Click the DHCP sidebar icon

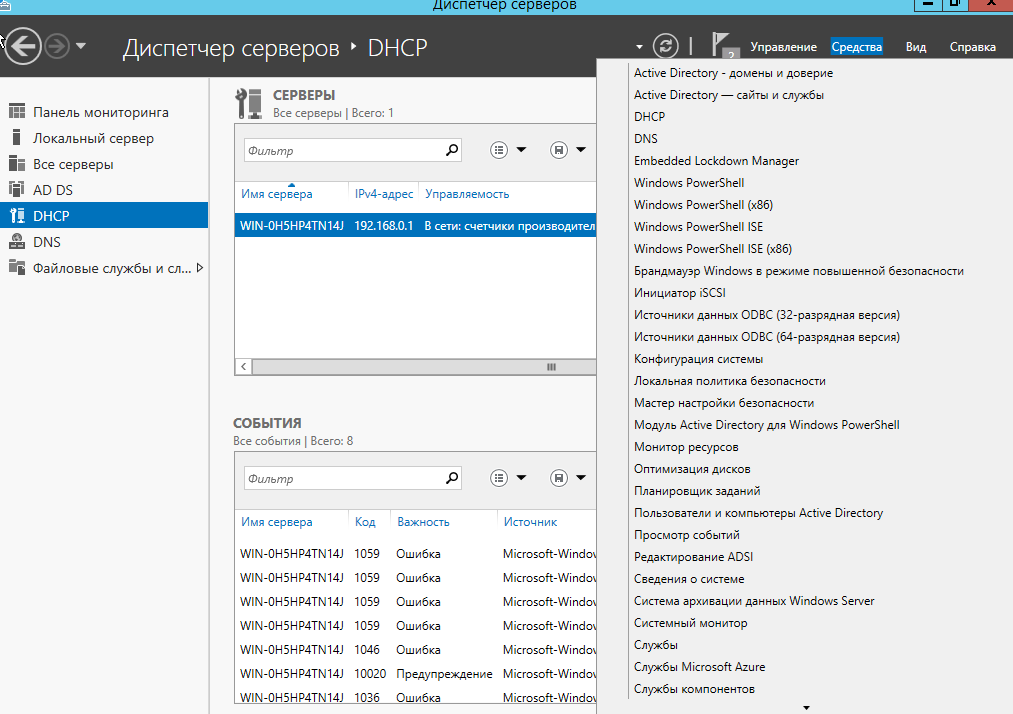pos(17,215)
